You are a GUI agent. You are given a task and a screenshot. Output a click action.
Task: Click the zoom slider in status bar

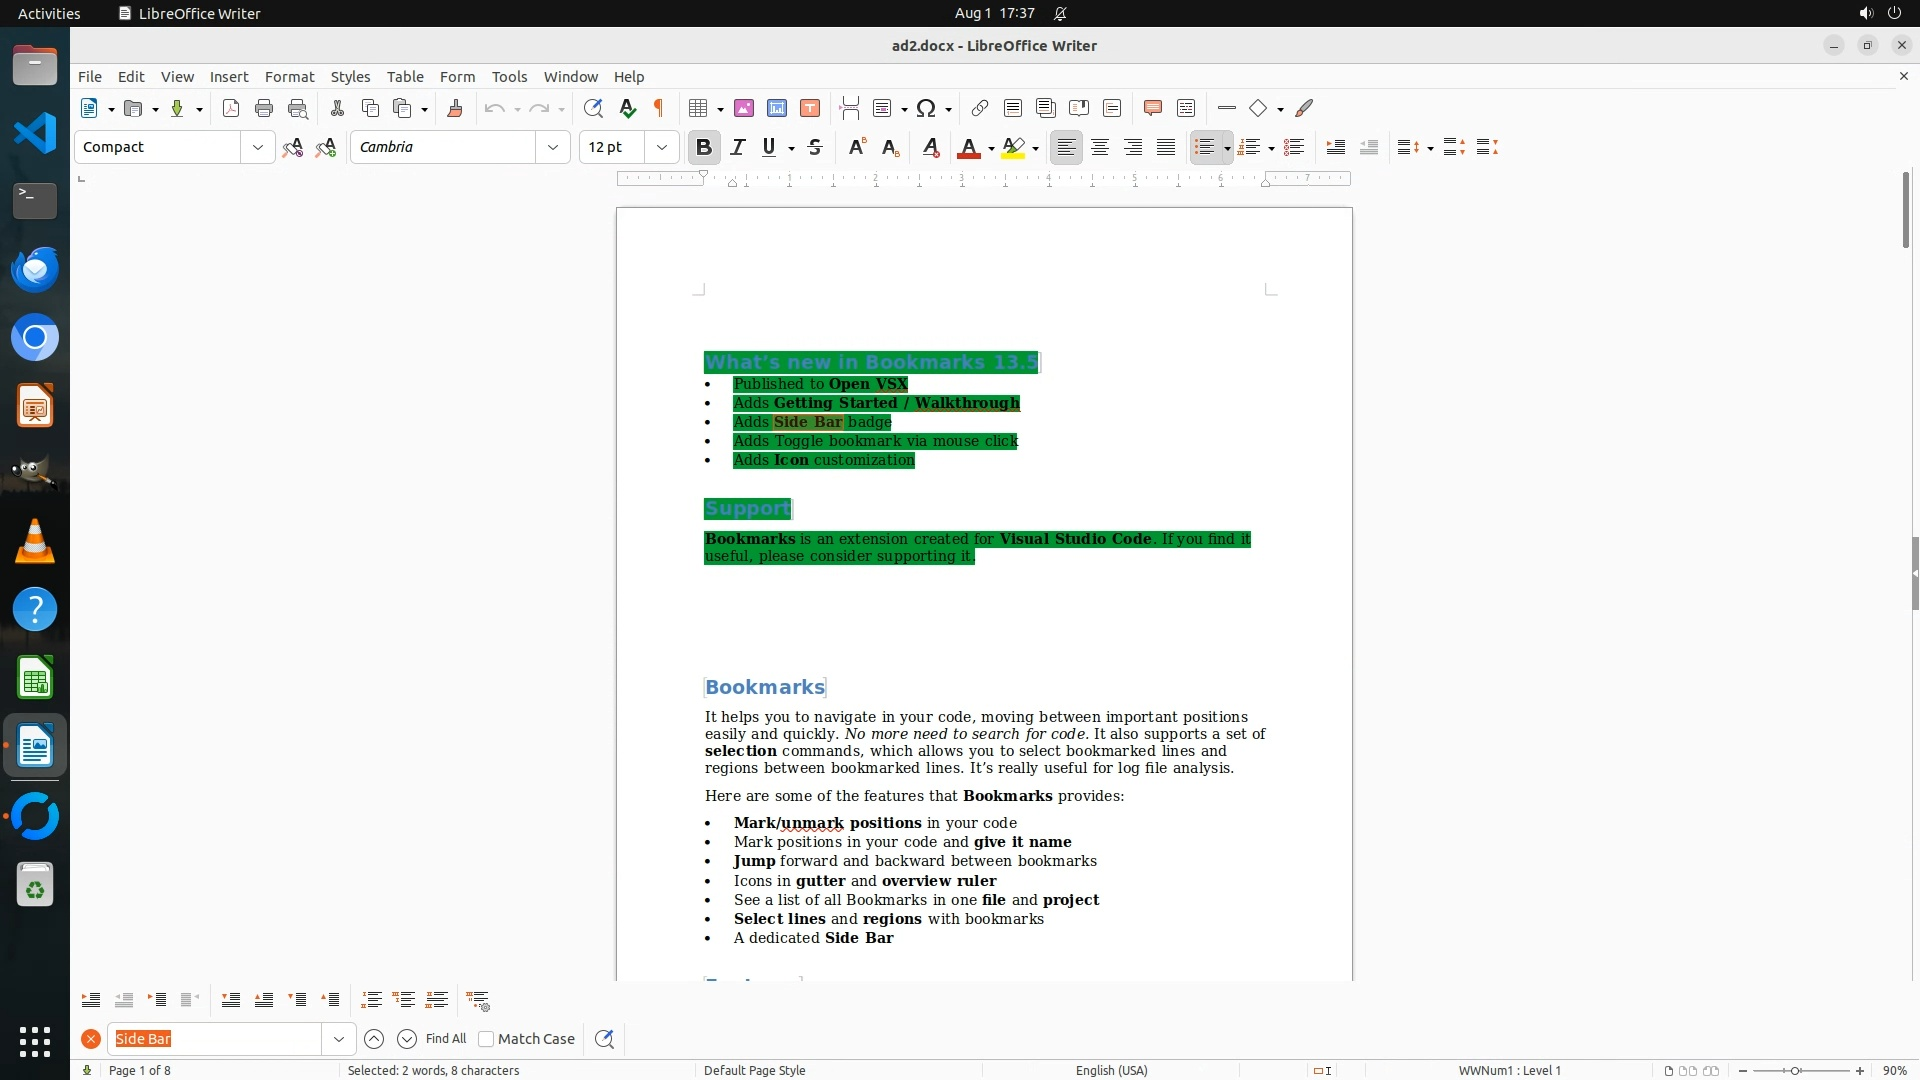click(x=1796, y=1071)
